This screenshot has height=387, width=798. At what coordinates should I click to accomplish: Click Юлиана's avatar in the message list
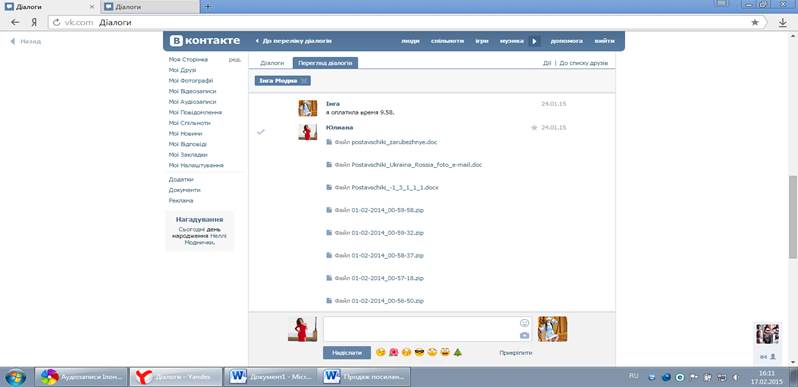coord(307,132)
